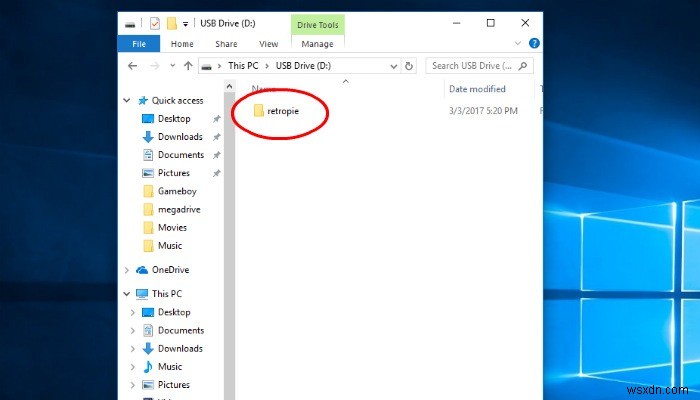Expand the ribbon with the chevron
This screenshot has height=400, width=700.
click(x=518, y=43)
